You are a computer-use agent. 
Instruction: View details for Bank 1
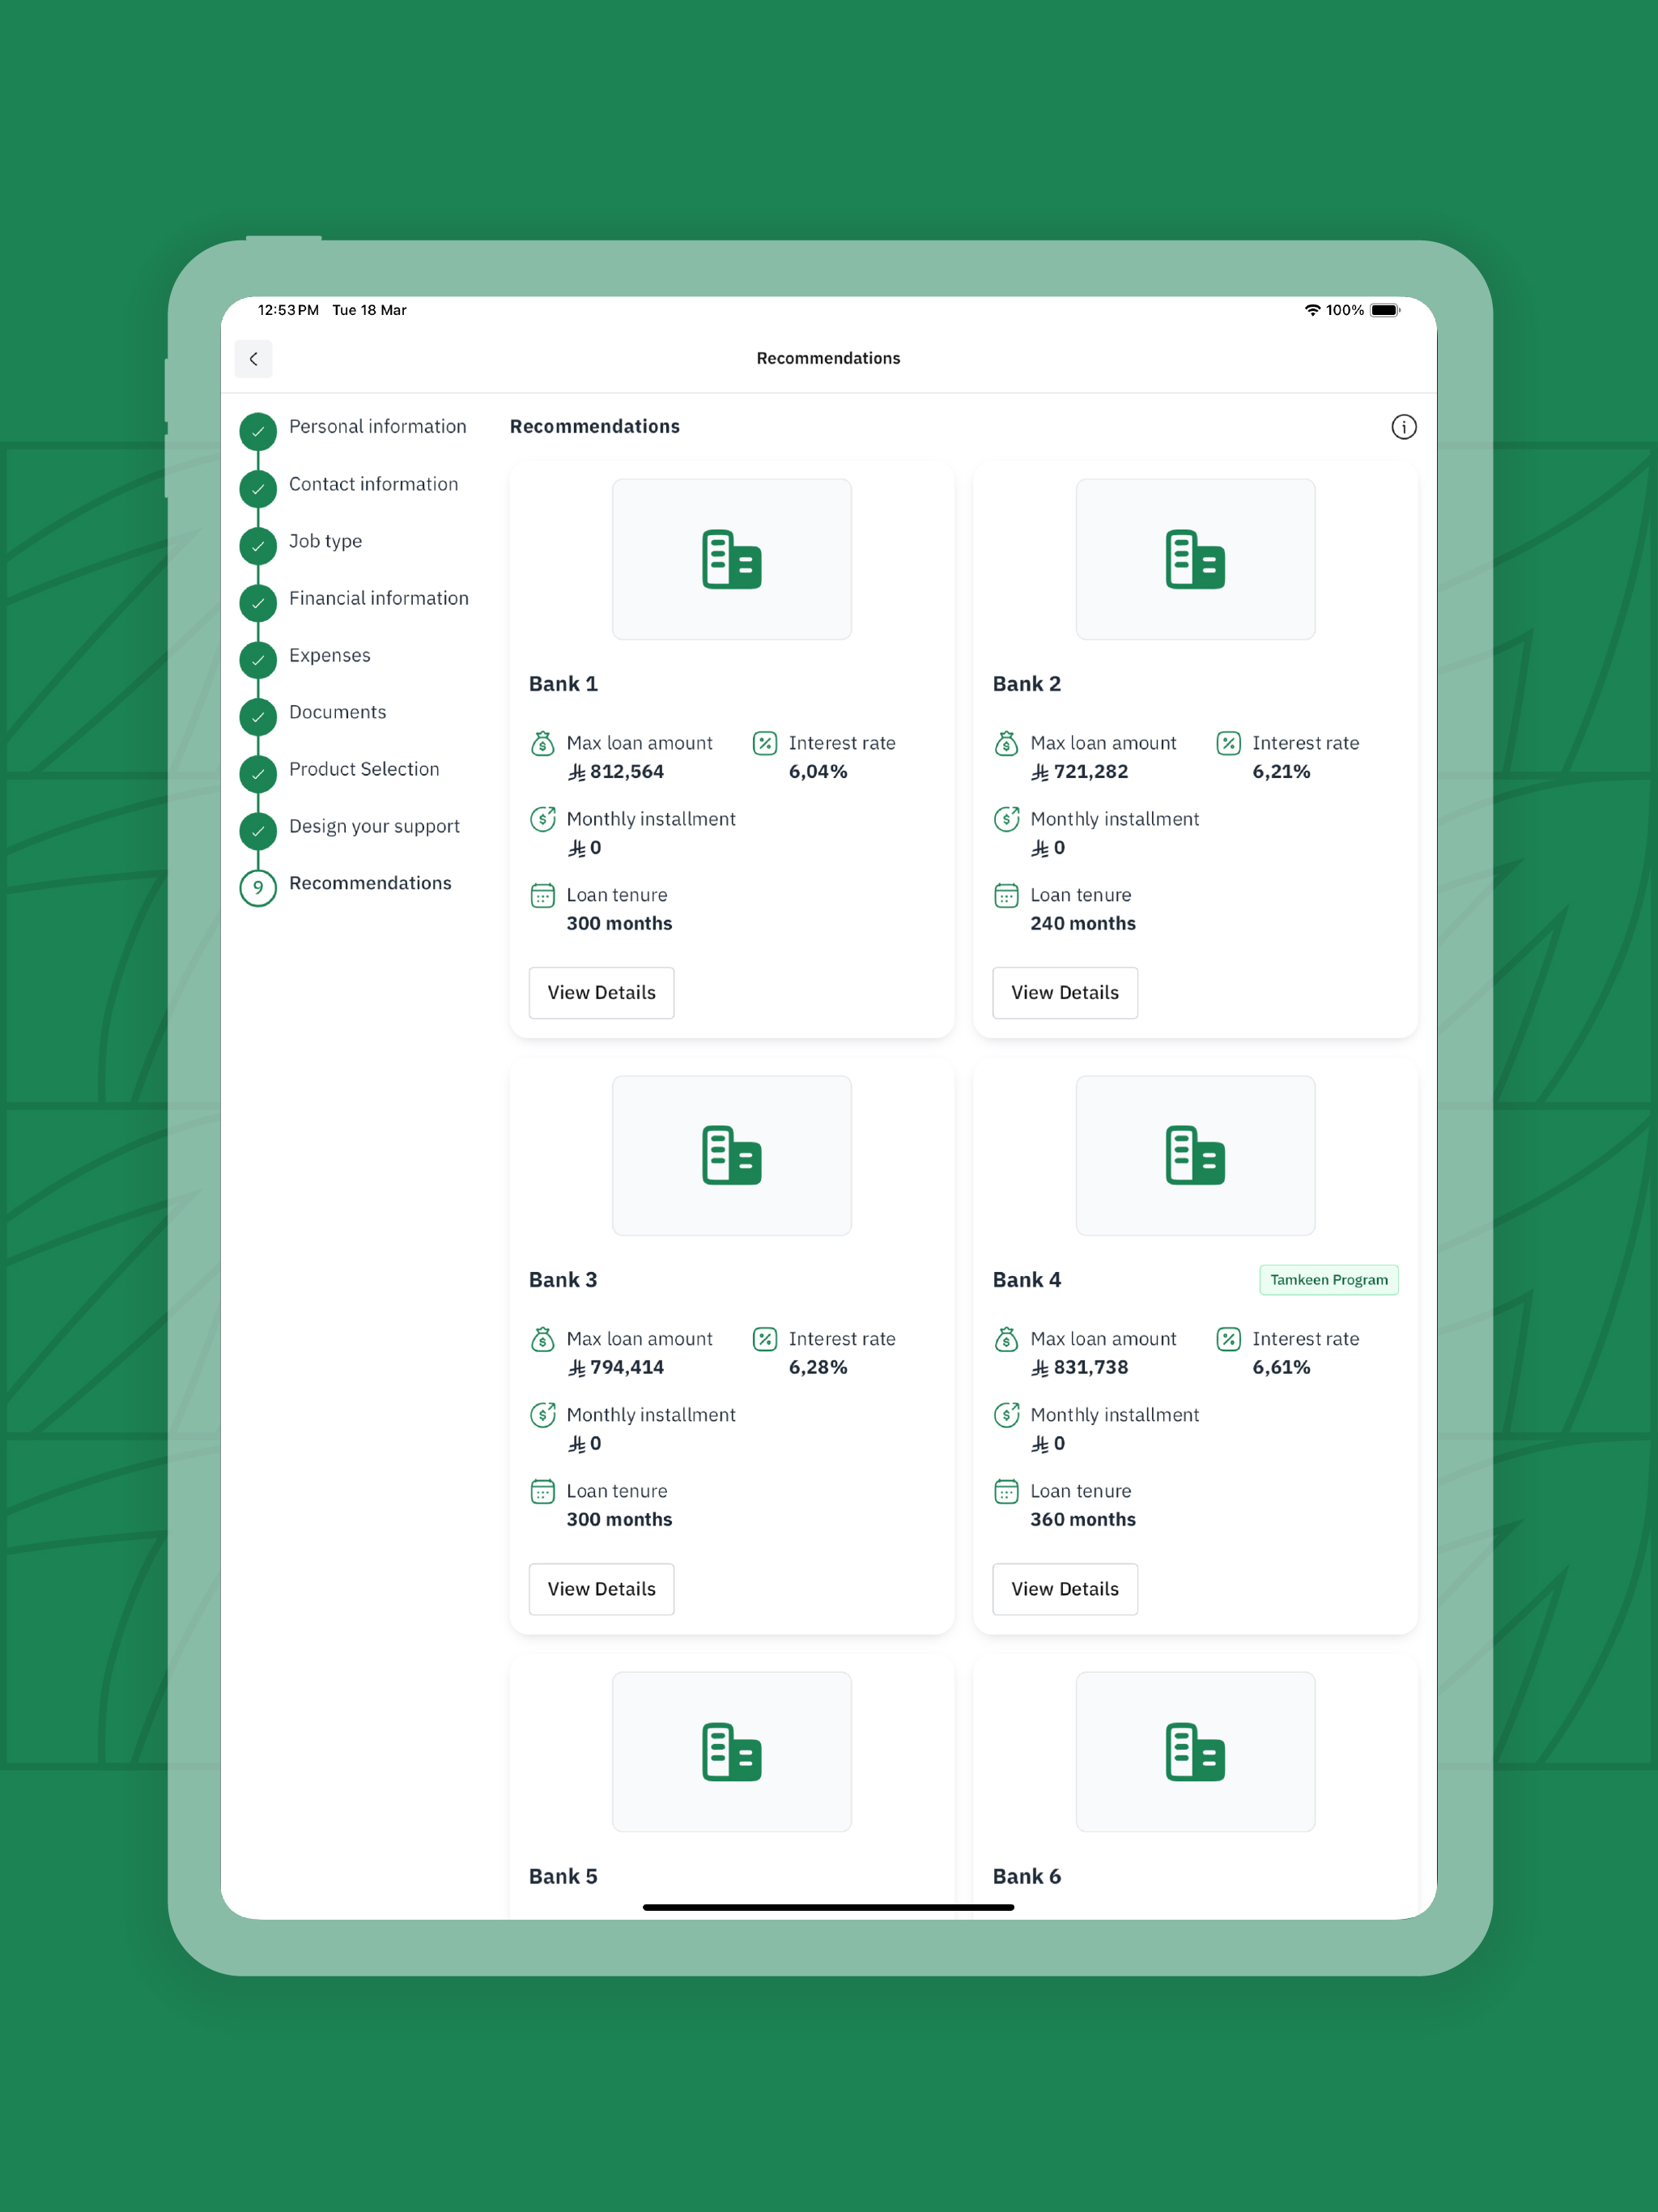601,993
